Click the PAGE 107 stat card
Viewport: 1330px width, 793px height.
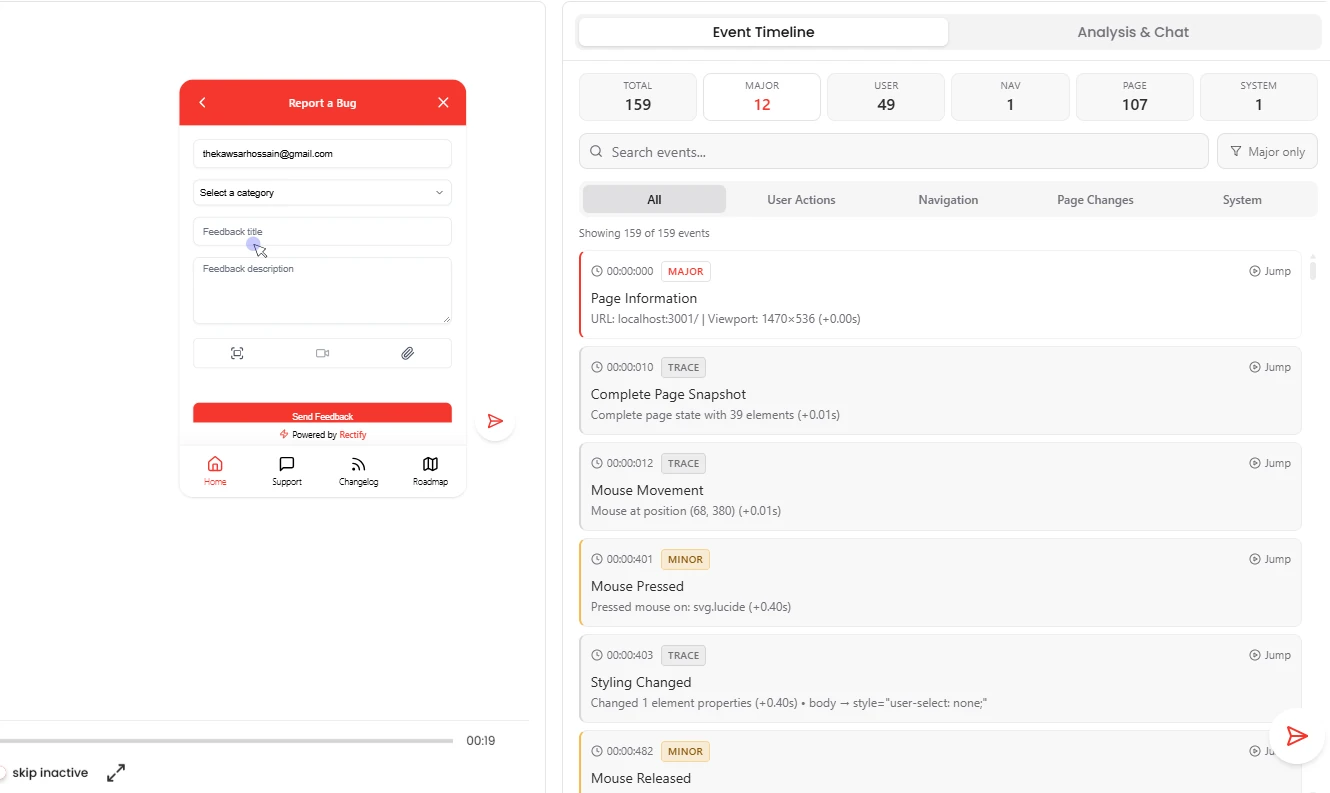(x=1134, y=97)
